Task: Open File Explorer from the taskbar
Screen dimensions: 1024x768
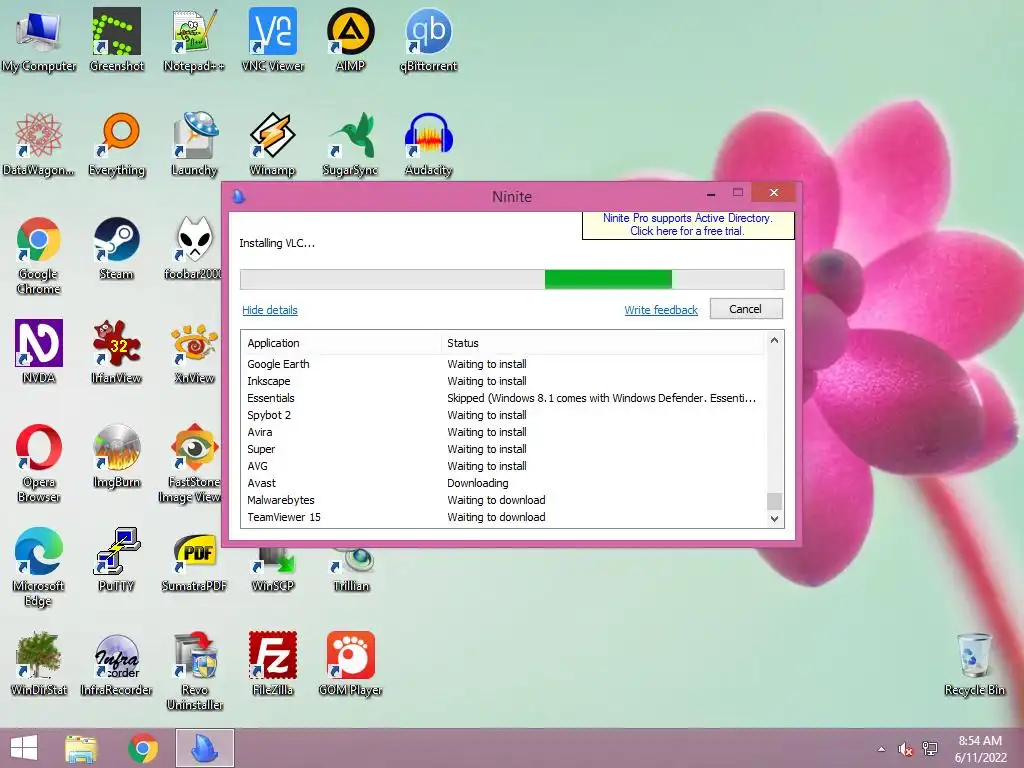Action: tap(81, 748)
